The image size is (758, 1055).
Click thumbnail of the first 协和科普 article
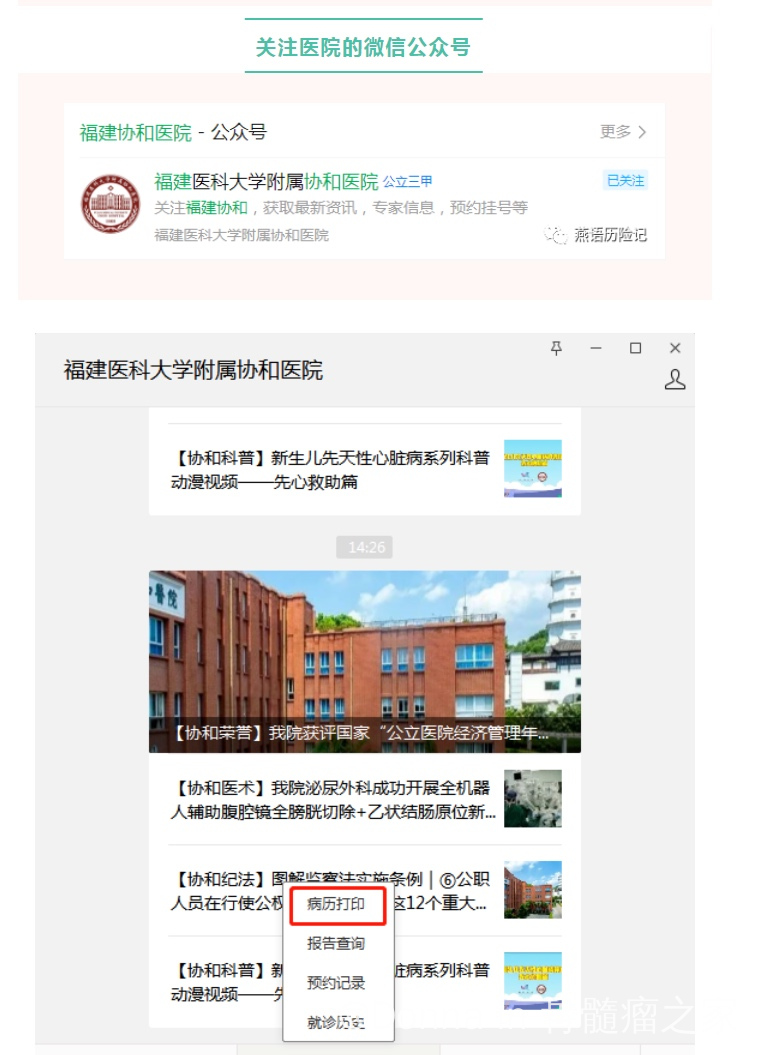533,468
